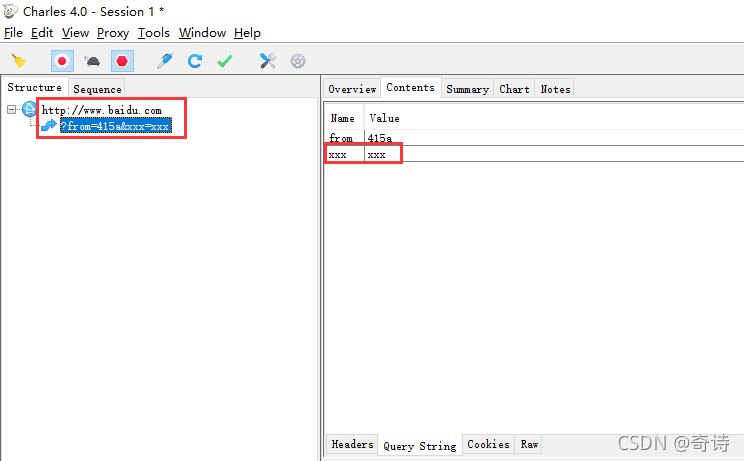
Task: Click the Name column header
Action: pyautogui.click(x=343, y=118)
